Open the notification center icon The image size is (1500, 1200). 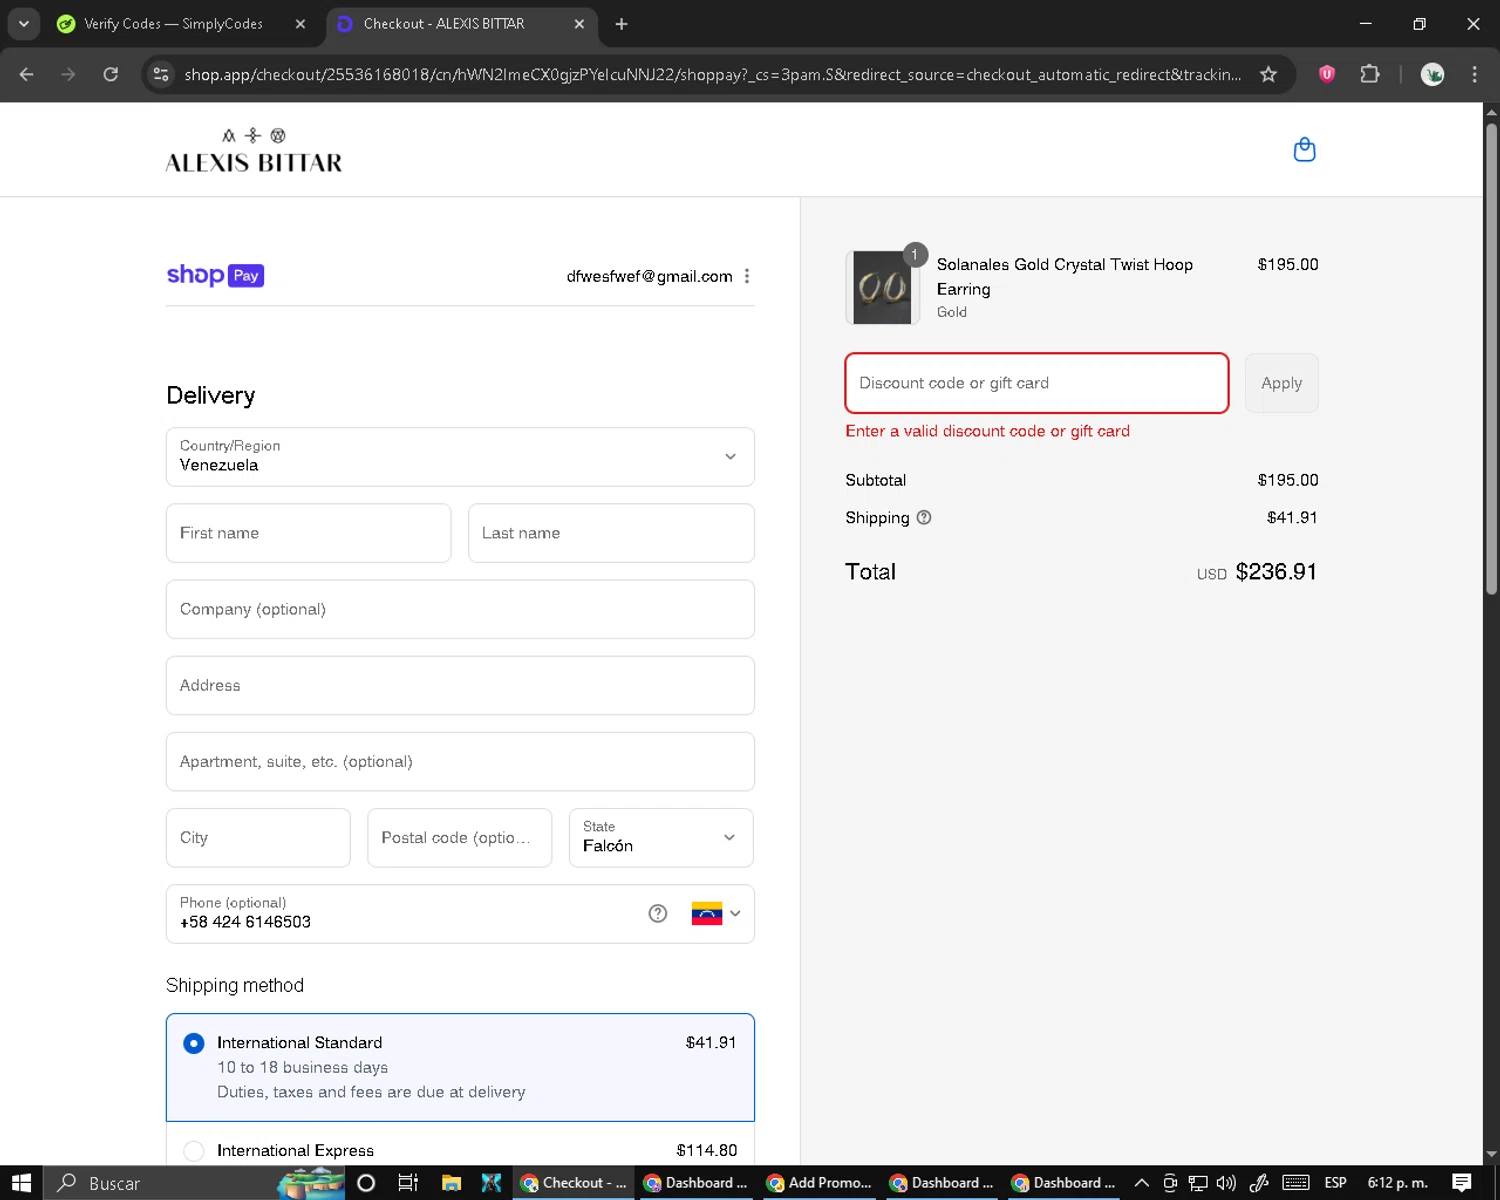1462,1183
